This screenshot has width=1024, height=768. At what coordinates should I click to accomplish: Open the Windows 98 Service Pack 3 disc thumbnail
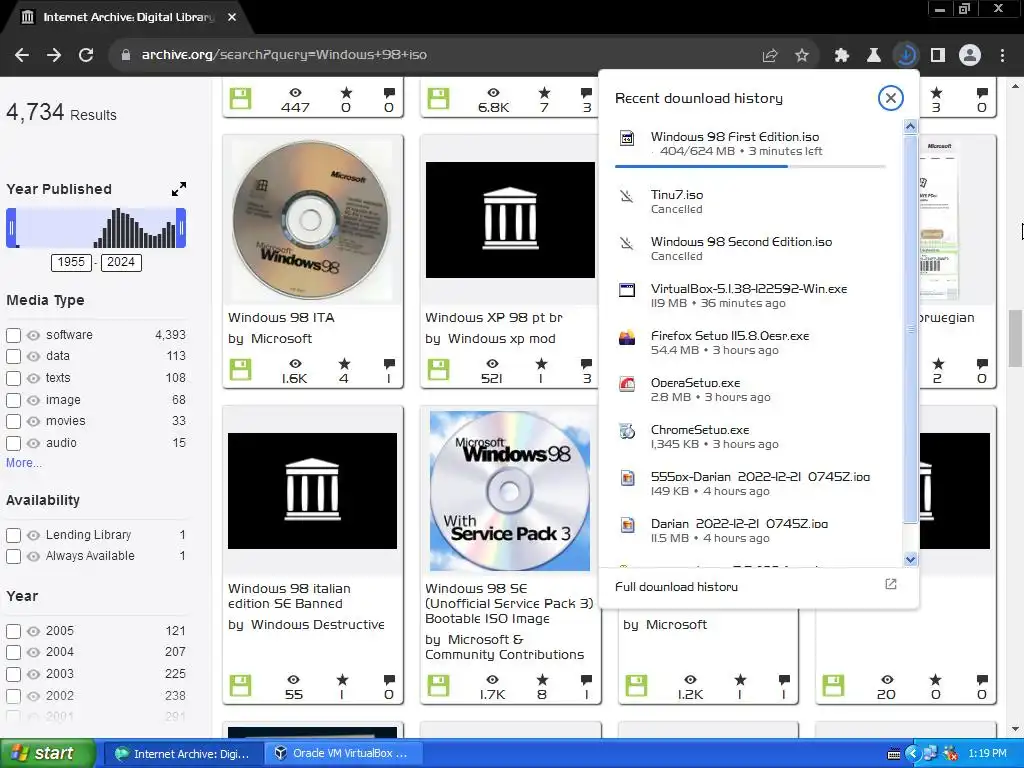510,491
